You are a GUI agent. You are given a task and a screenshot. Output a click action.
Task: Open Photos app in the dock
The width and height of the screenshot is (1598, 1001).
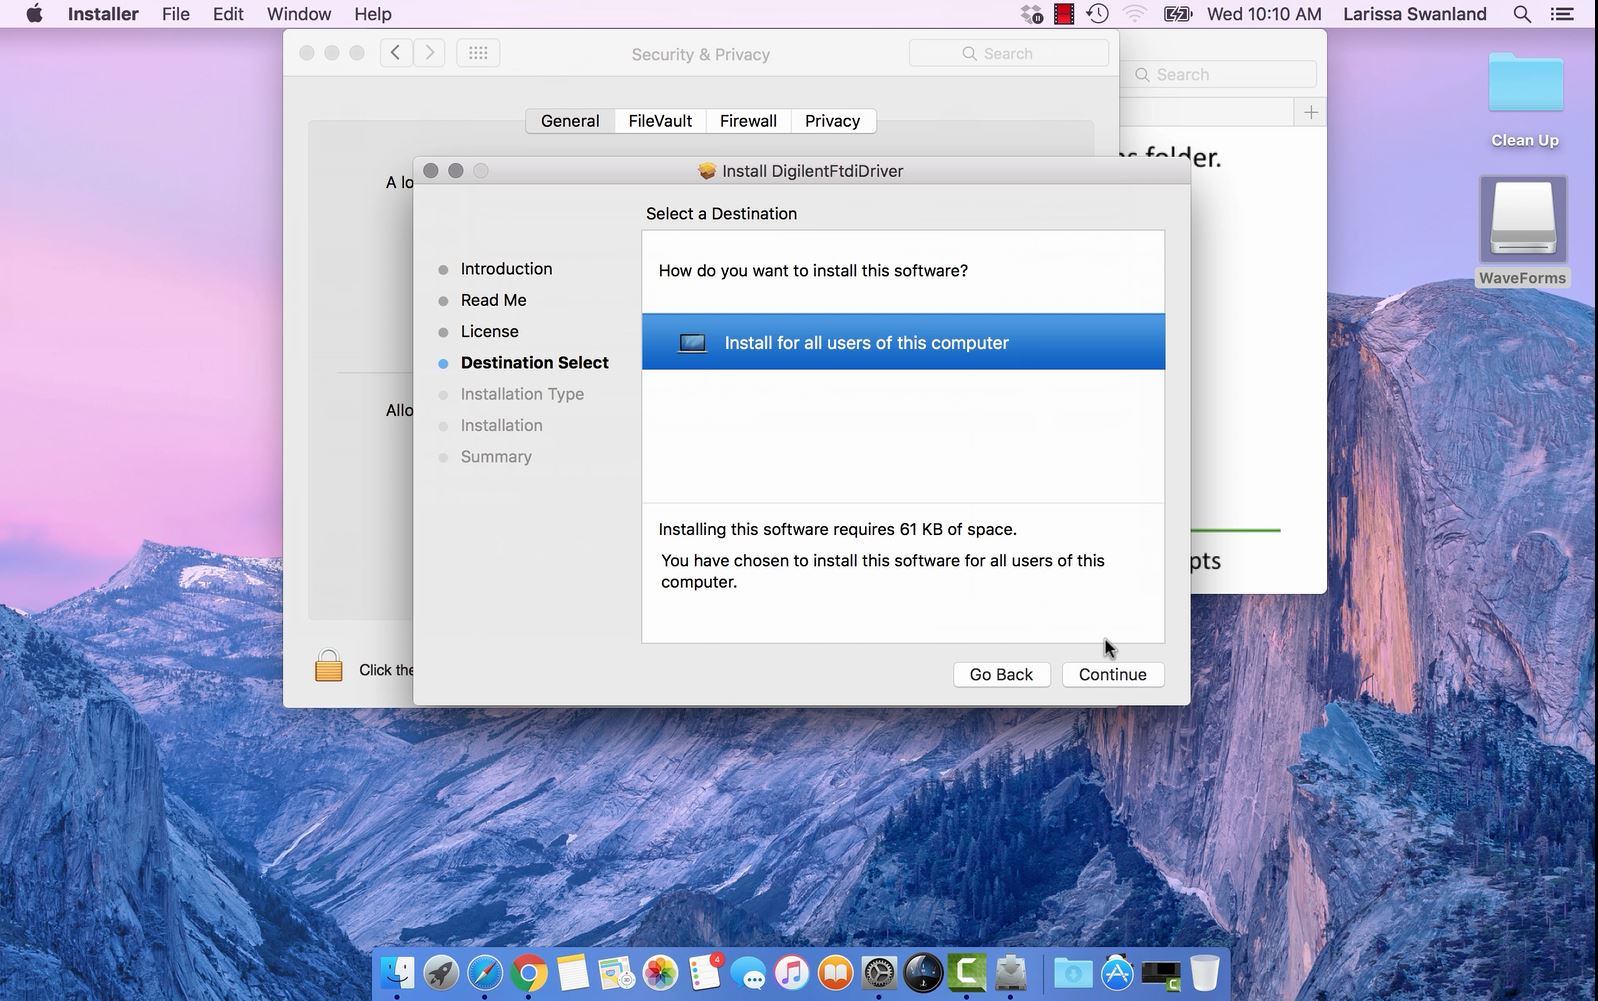(x=660, y=972)
